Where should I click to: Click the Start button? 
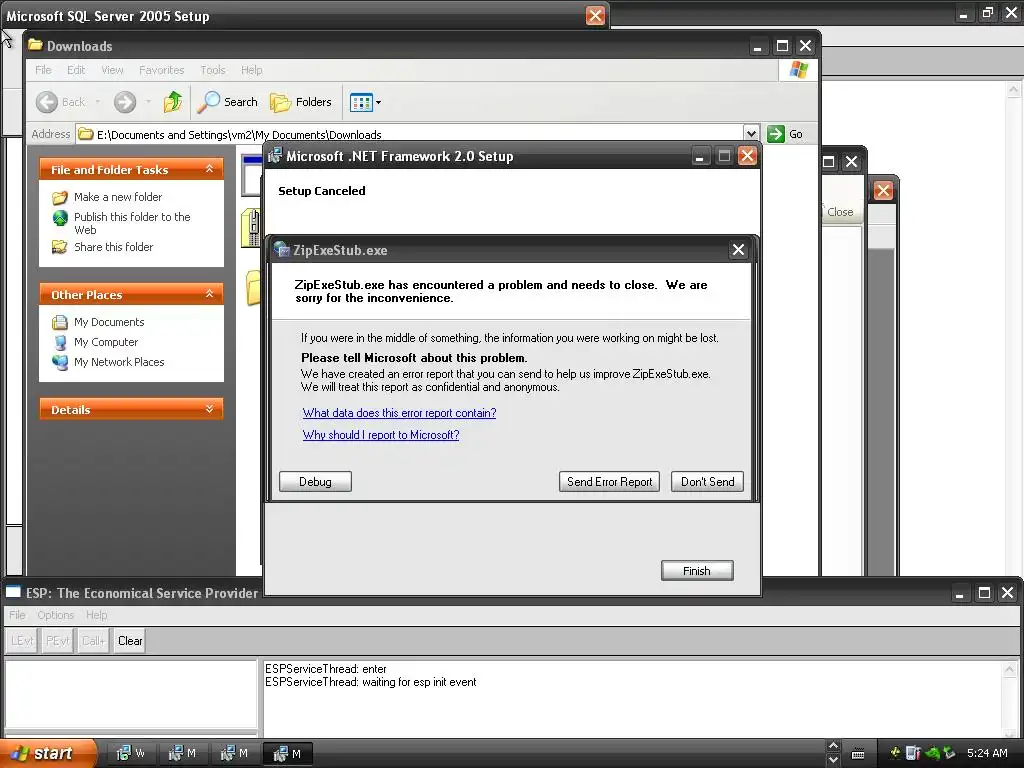tap(49, 754)
